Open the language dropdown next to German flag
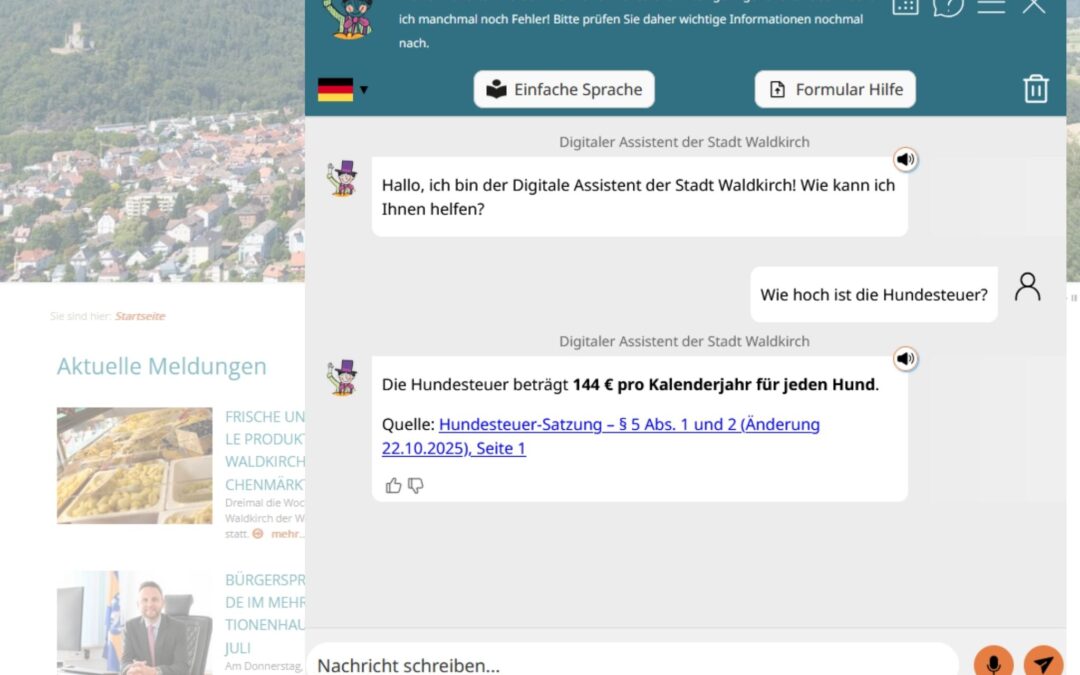Image resolution: width=1080 pixels, height=675 pixels. pyautogui.click(x=364, y=90)
